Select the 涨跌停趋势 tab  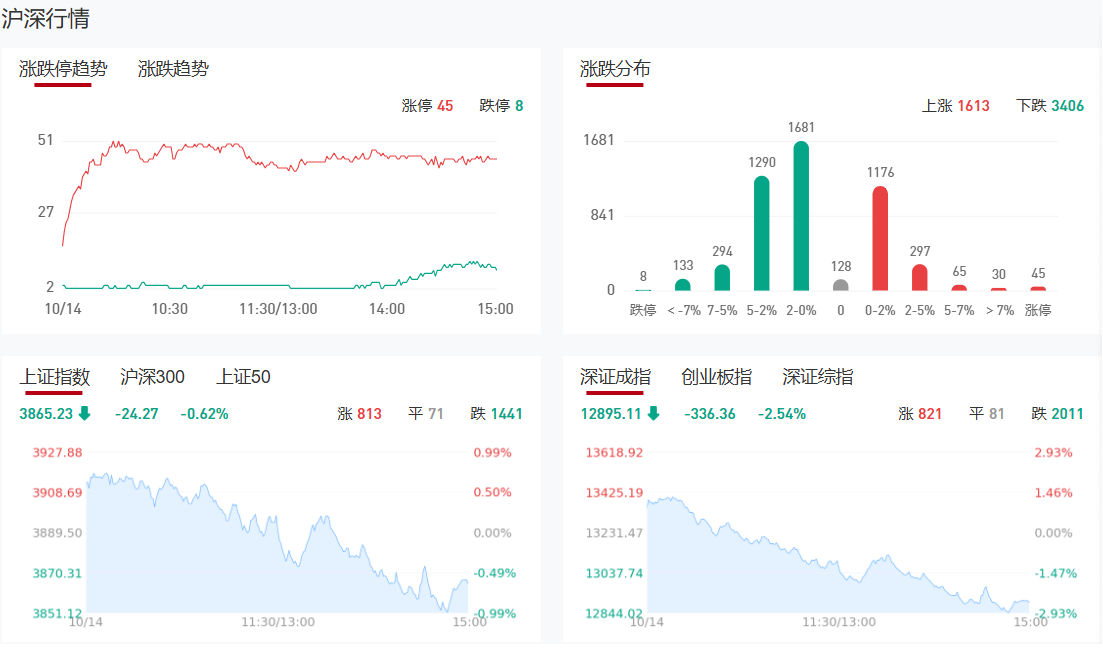tap(63, 69)
